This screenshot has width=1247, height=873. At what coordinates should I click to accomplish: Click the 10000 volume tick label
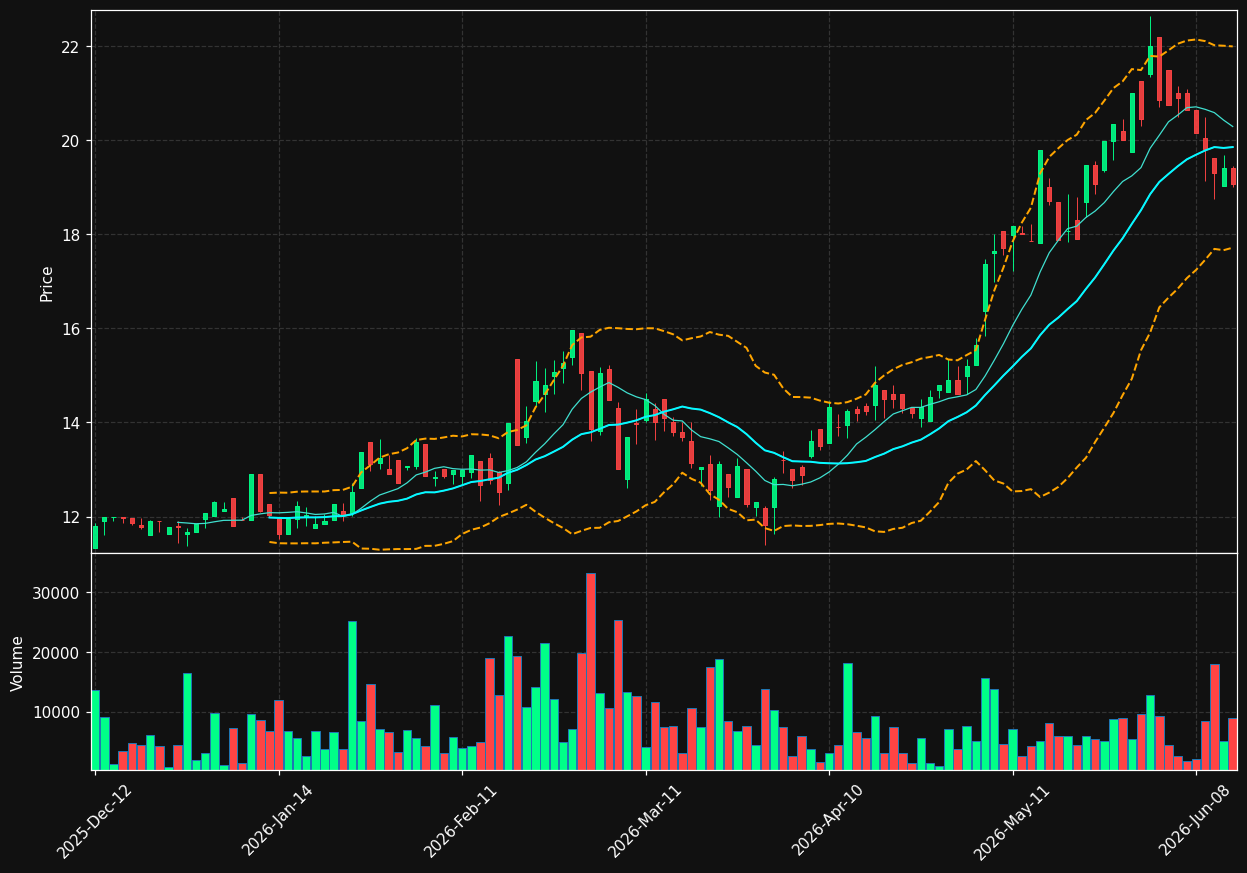59,712
